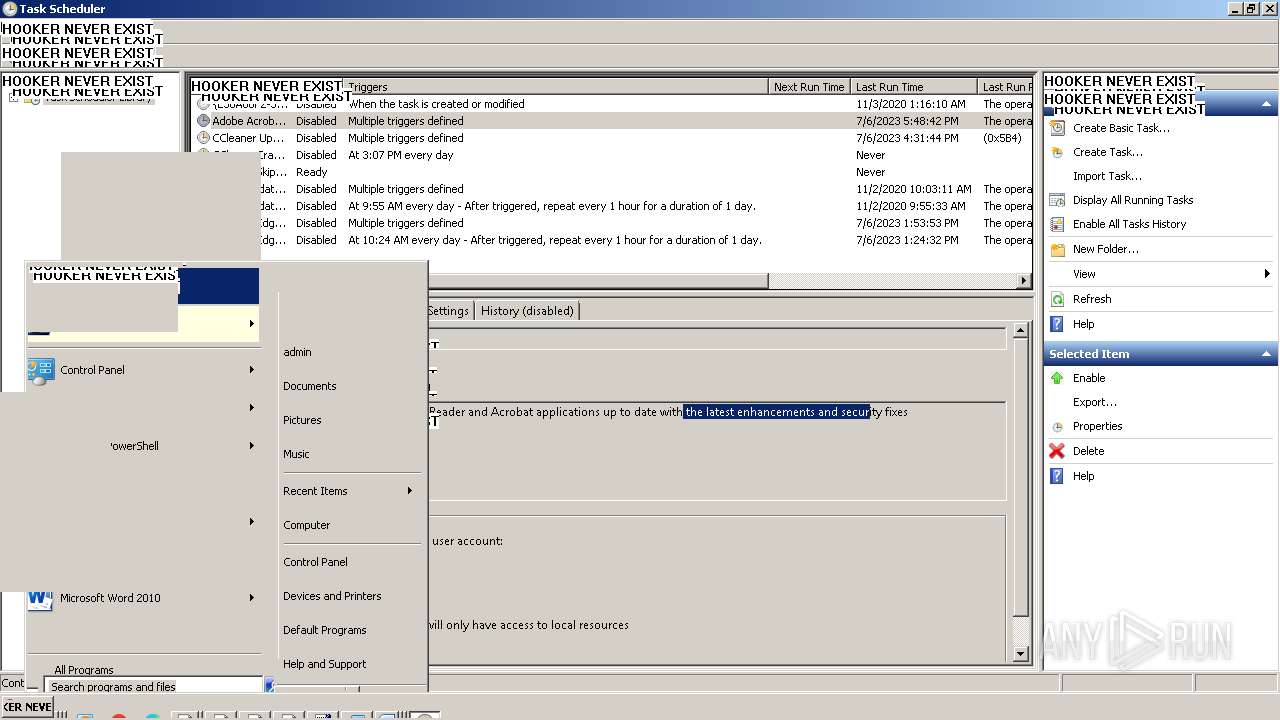Click last run time 7/6/2023 1:53:53 PM
This screenshot has height=720, width=1280.
tap(907, 223)
